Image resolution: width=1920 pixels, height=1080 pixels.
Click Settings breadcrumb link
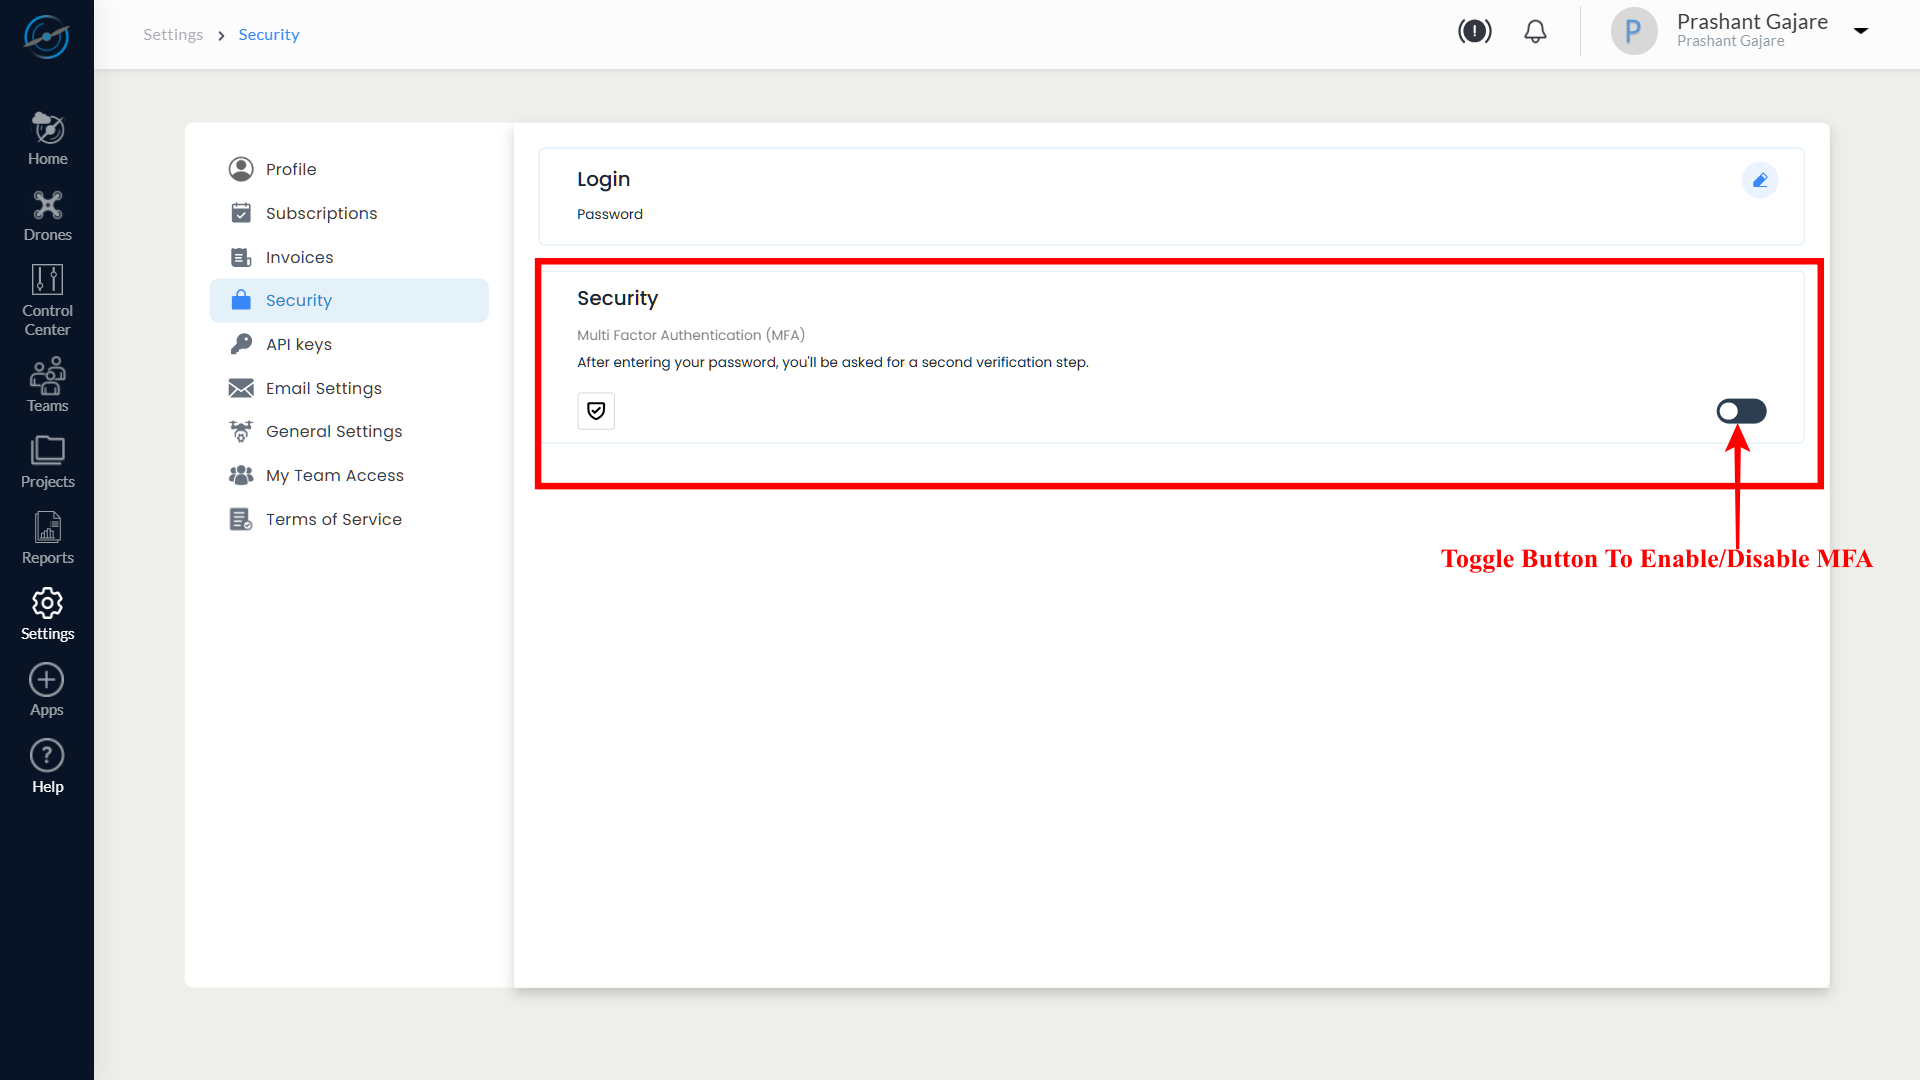click(x=173, y=35)
